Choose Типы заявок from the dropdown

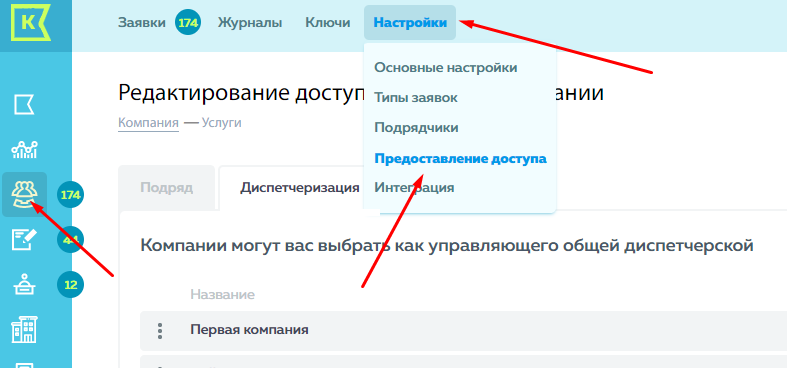(x=416, y=97)
